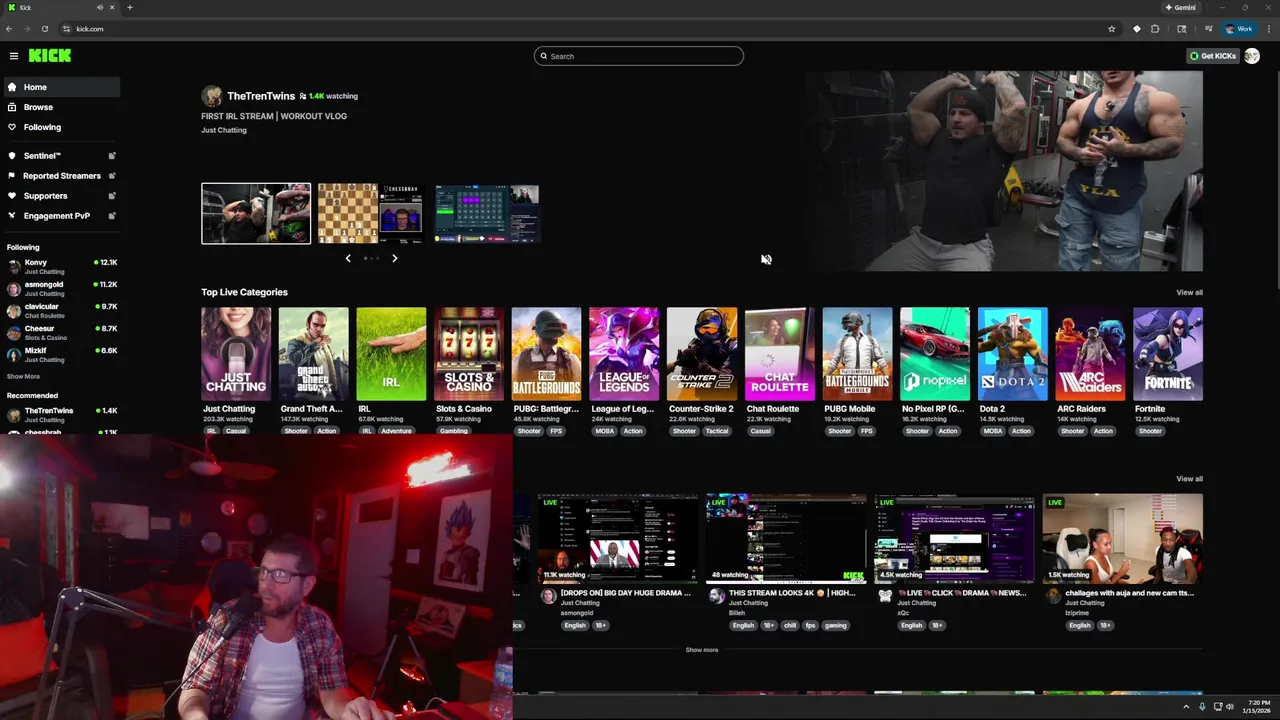
Task: Open Mizkif in the Following list
Action: [x=62, y=354]
